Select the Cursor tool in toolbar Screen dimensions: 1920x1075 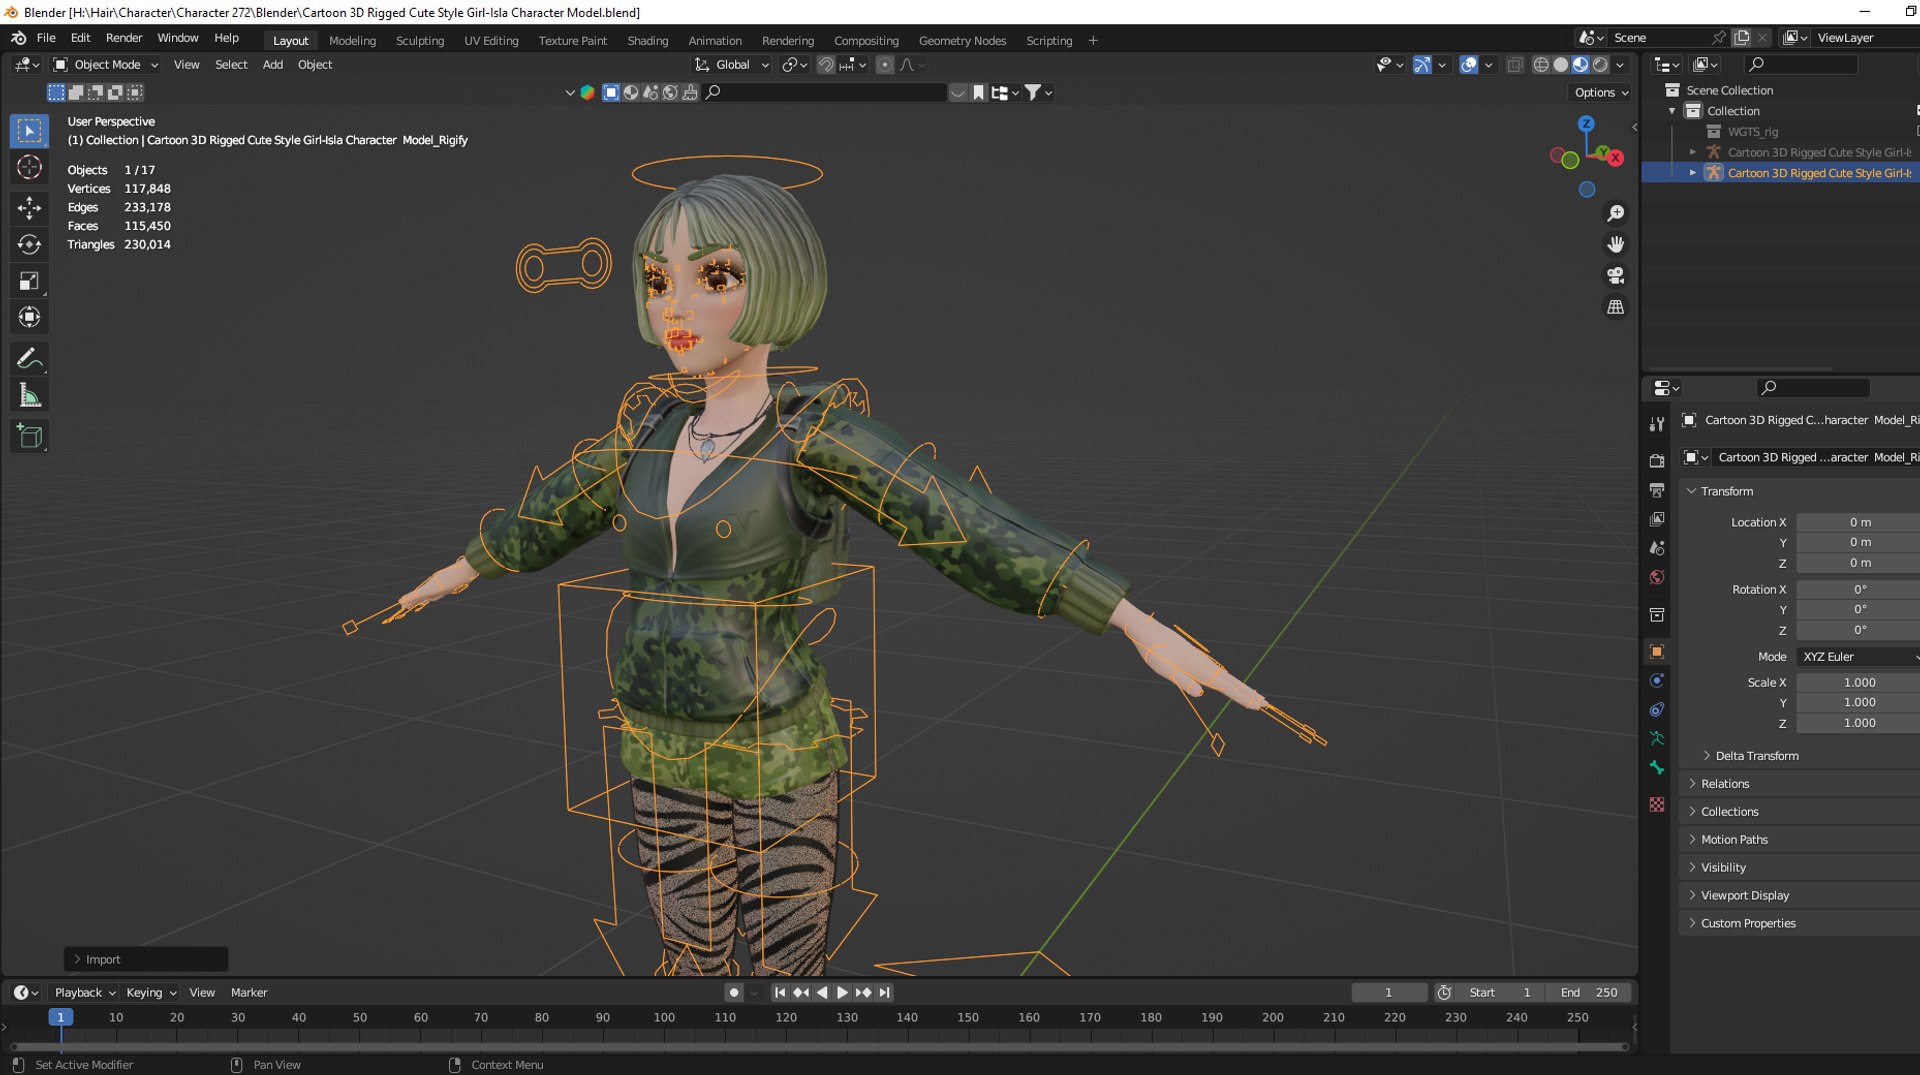coord(29,168)
